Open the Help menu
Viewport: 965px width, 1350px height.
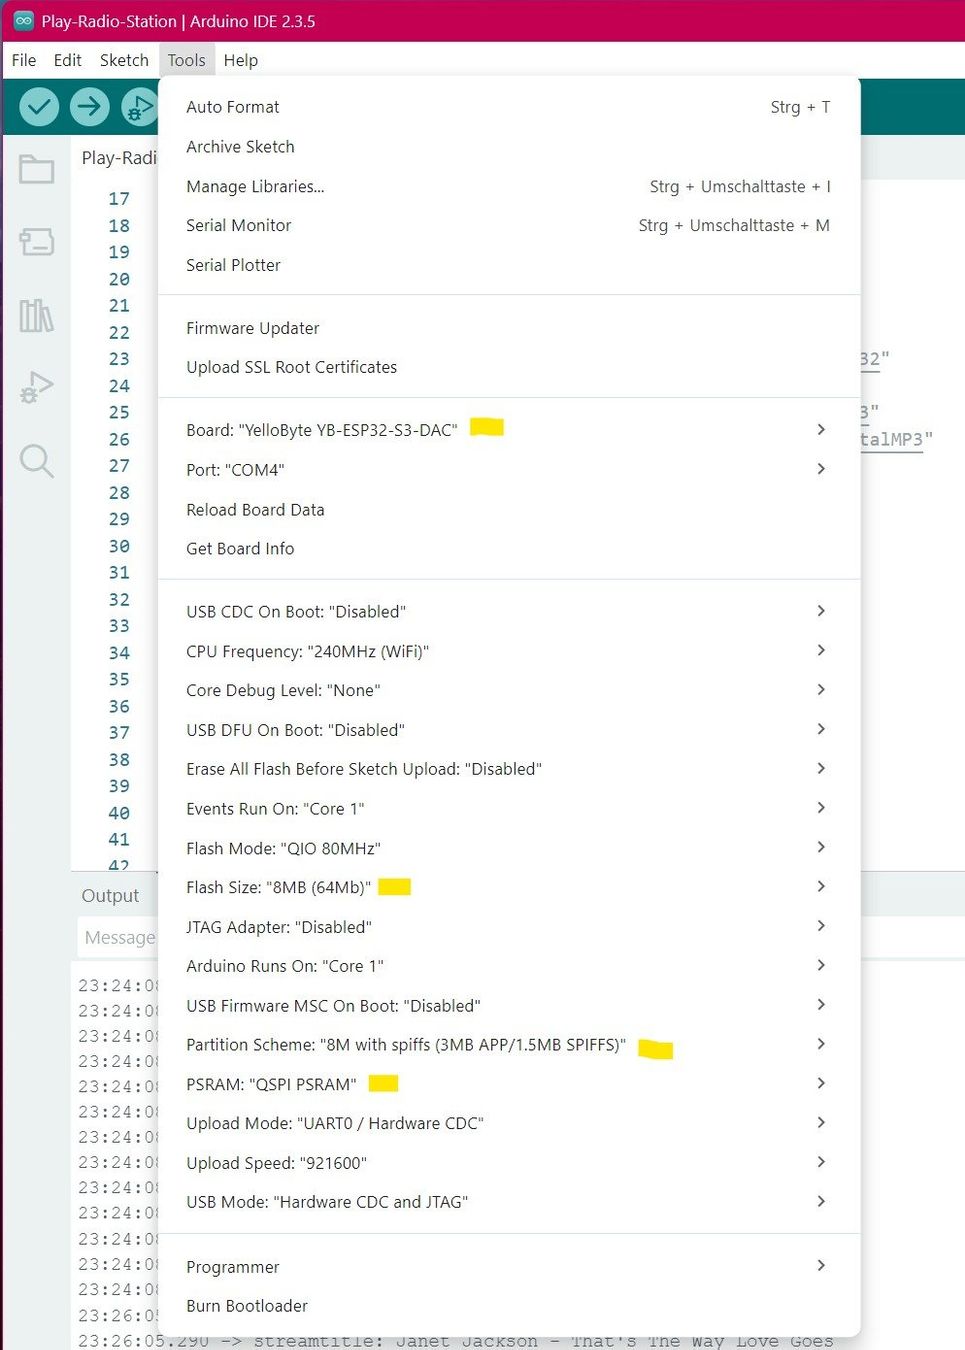[241, 60]
